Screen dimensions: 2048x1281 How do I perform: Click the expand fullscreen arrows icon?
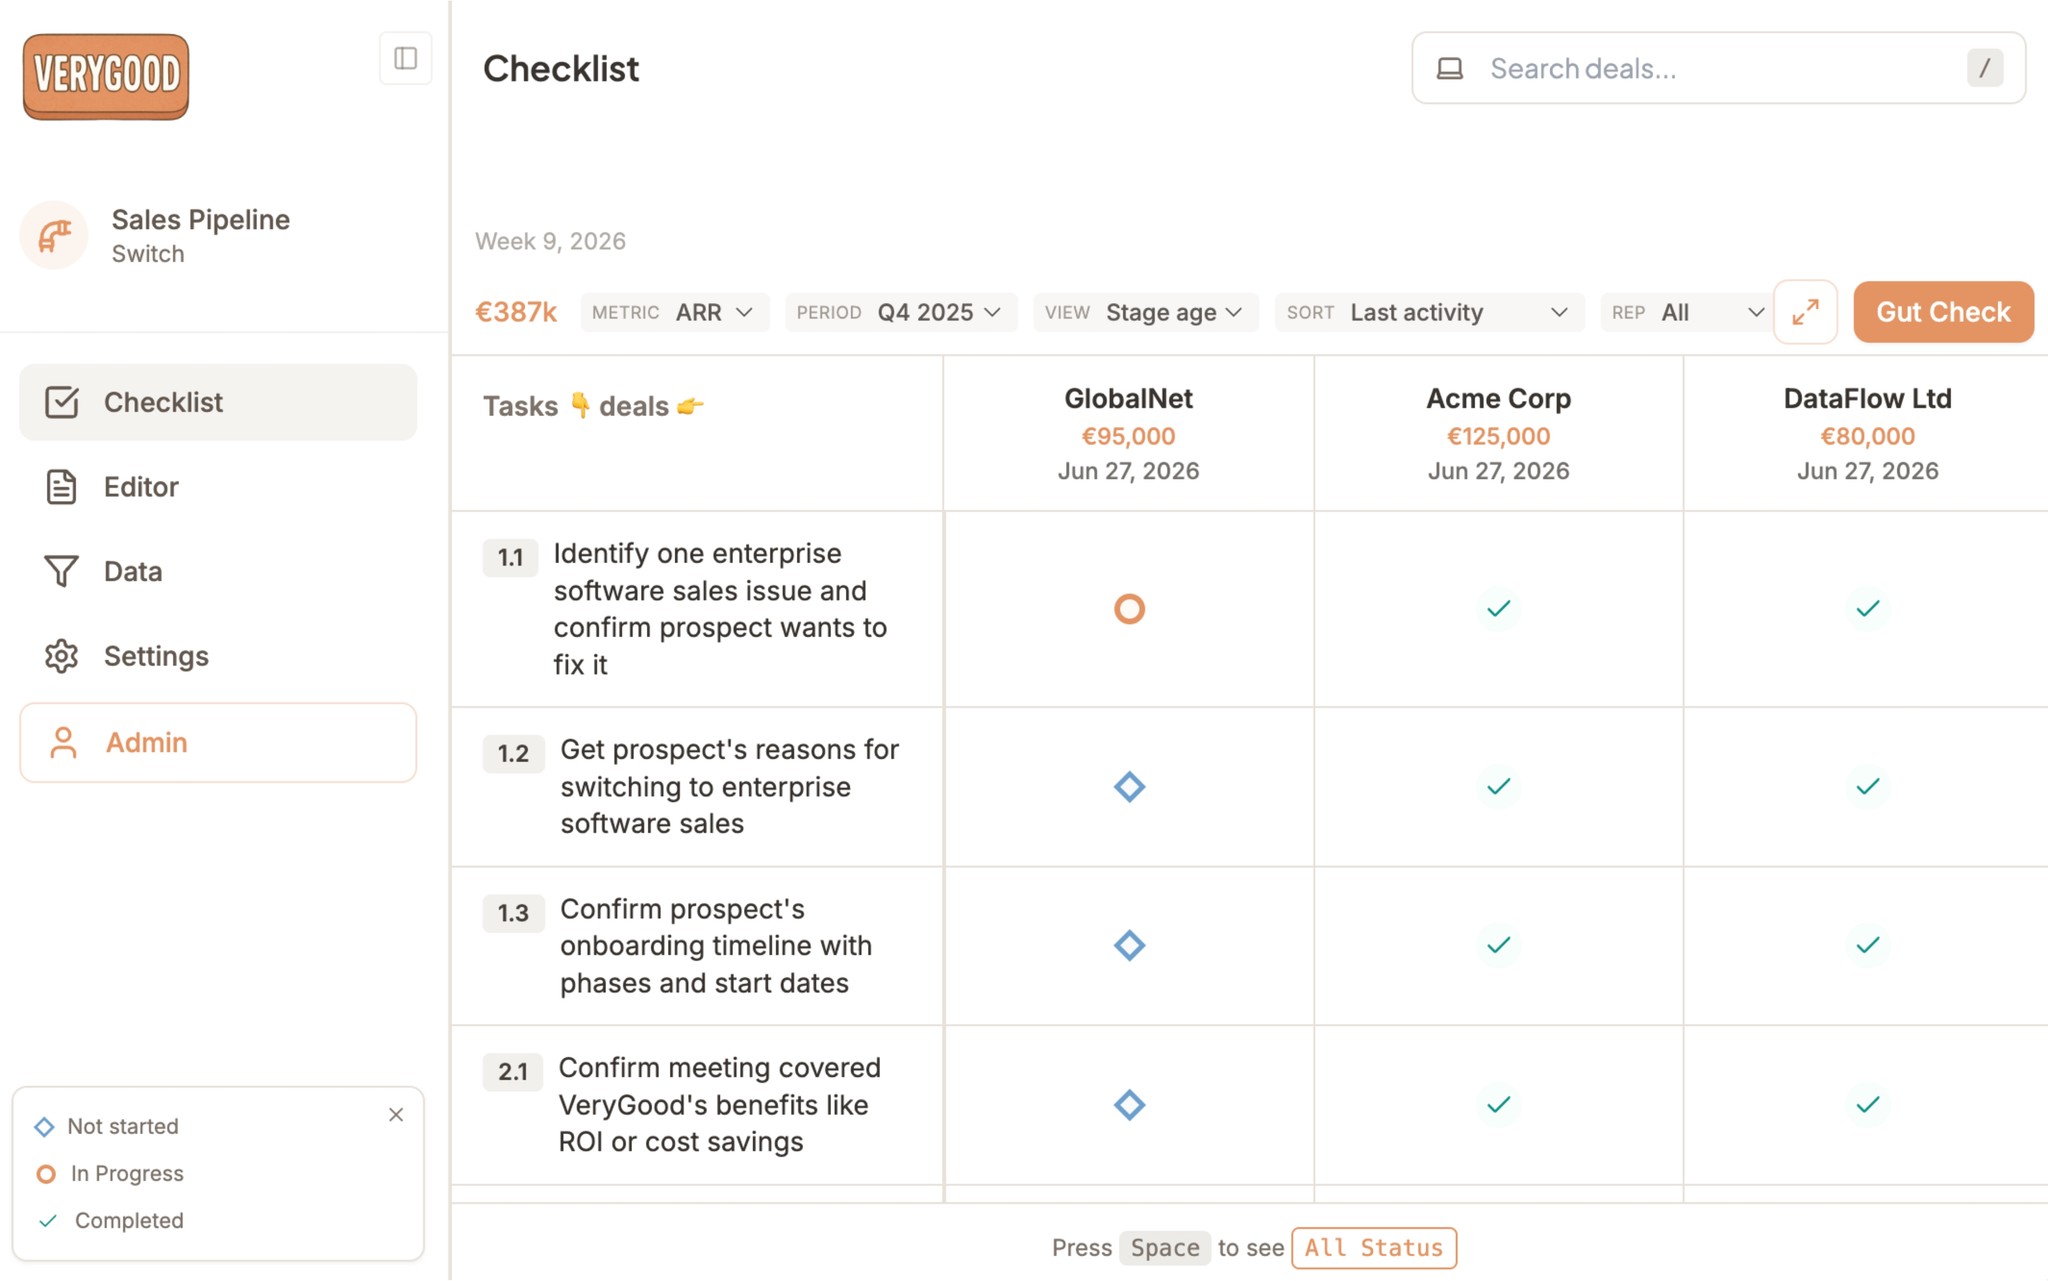(x=1805, y=312)
